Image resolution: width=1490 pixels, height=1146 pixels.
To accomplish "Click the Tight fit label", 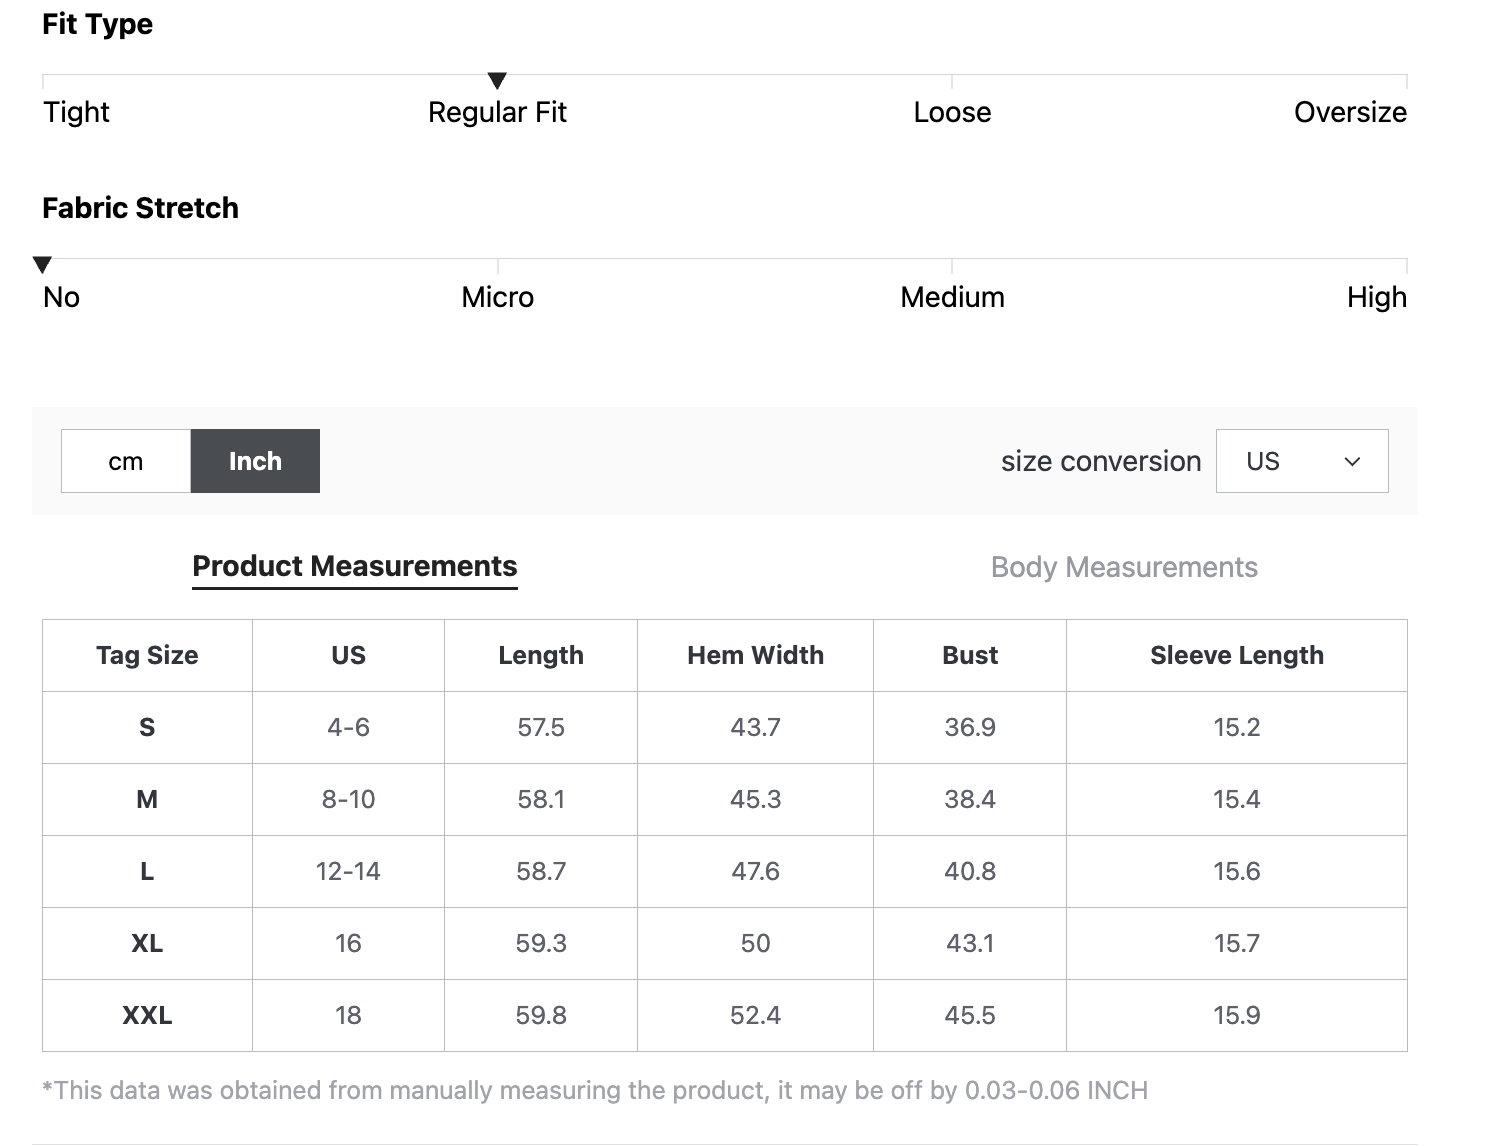I will [76, 112].
